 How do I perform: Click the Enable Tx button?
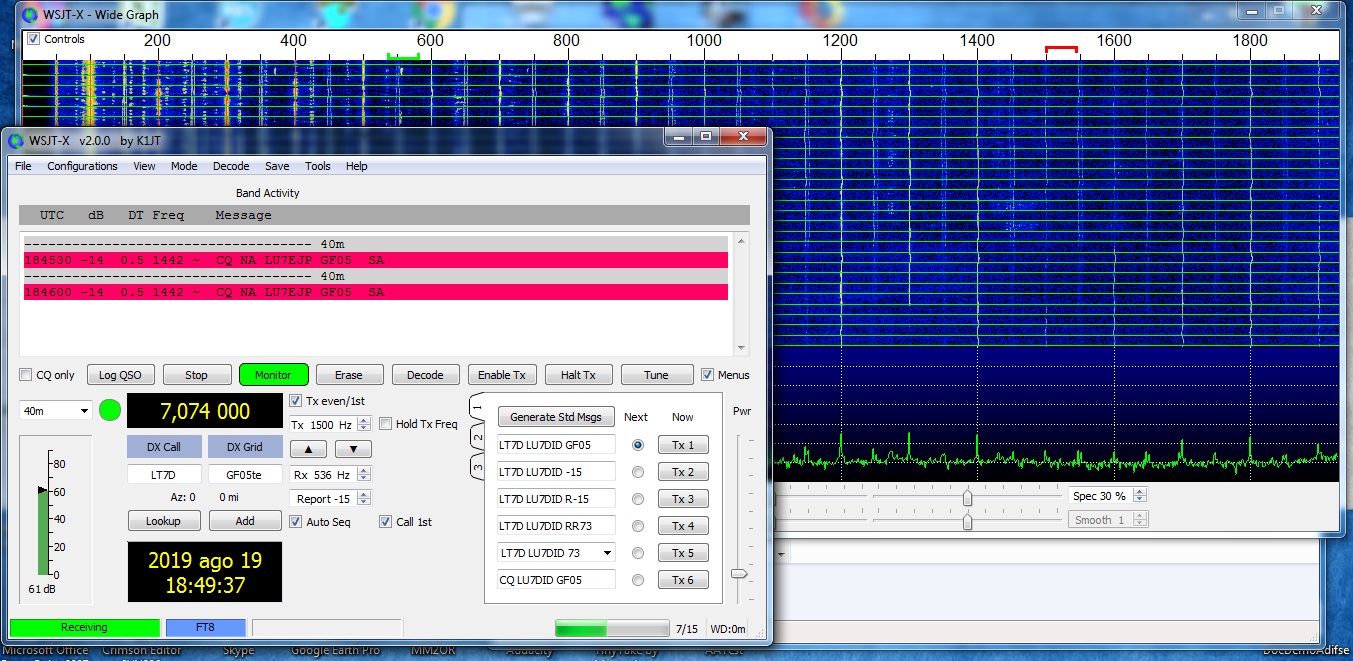502,375
